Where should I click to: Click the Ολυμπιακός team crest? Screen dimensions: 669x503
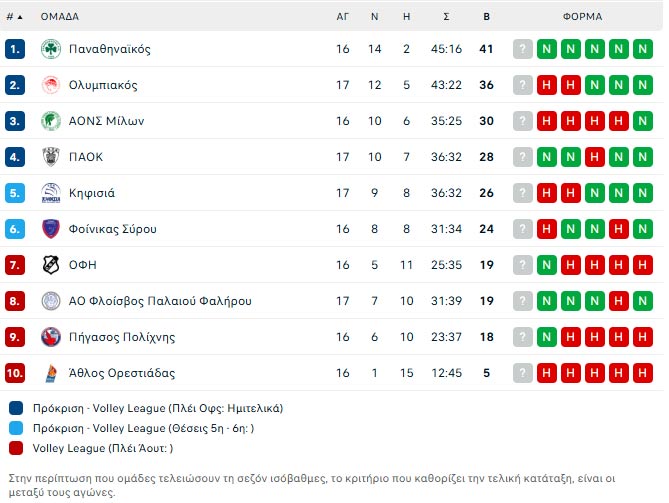coord(51,85)
